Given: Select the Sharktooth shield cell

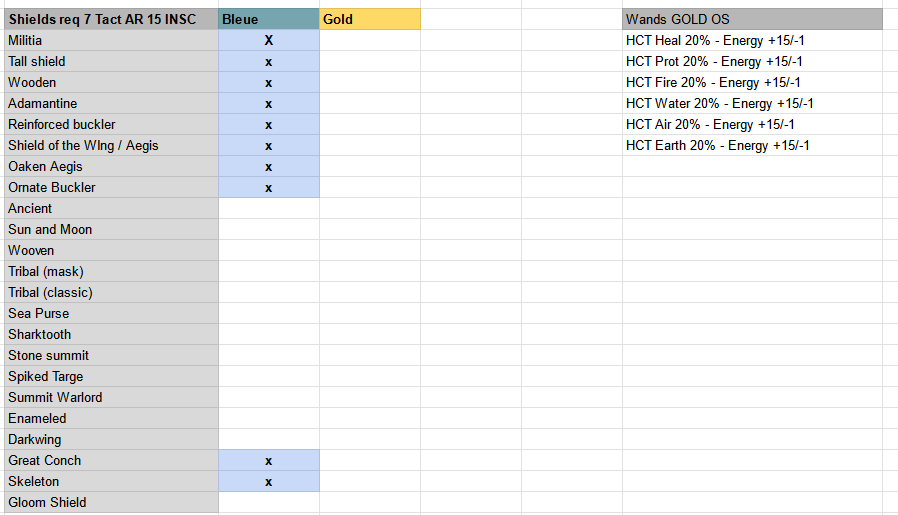Looking at the screenshot, I should (109, 335).
